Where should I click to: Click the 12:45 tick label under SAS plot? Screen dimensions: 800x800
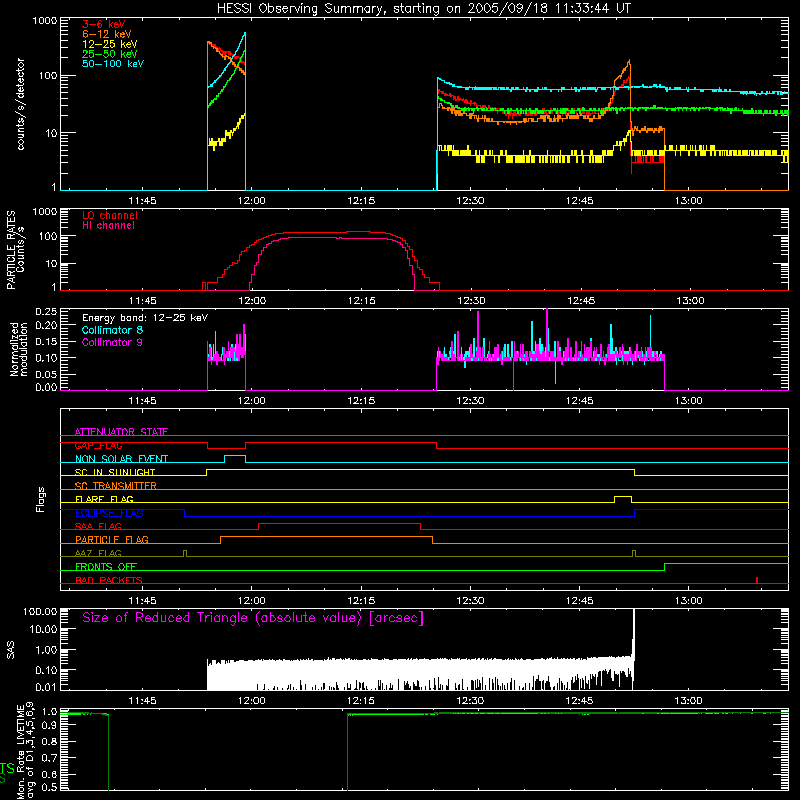[579, 701]
